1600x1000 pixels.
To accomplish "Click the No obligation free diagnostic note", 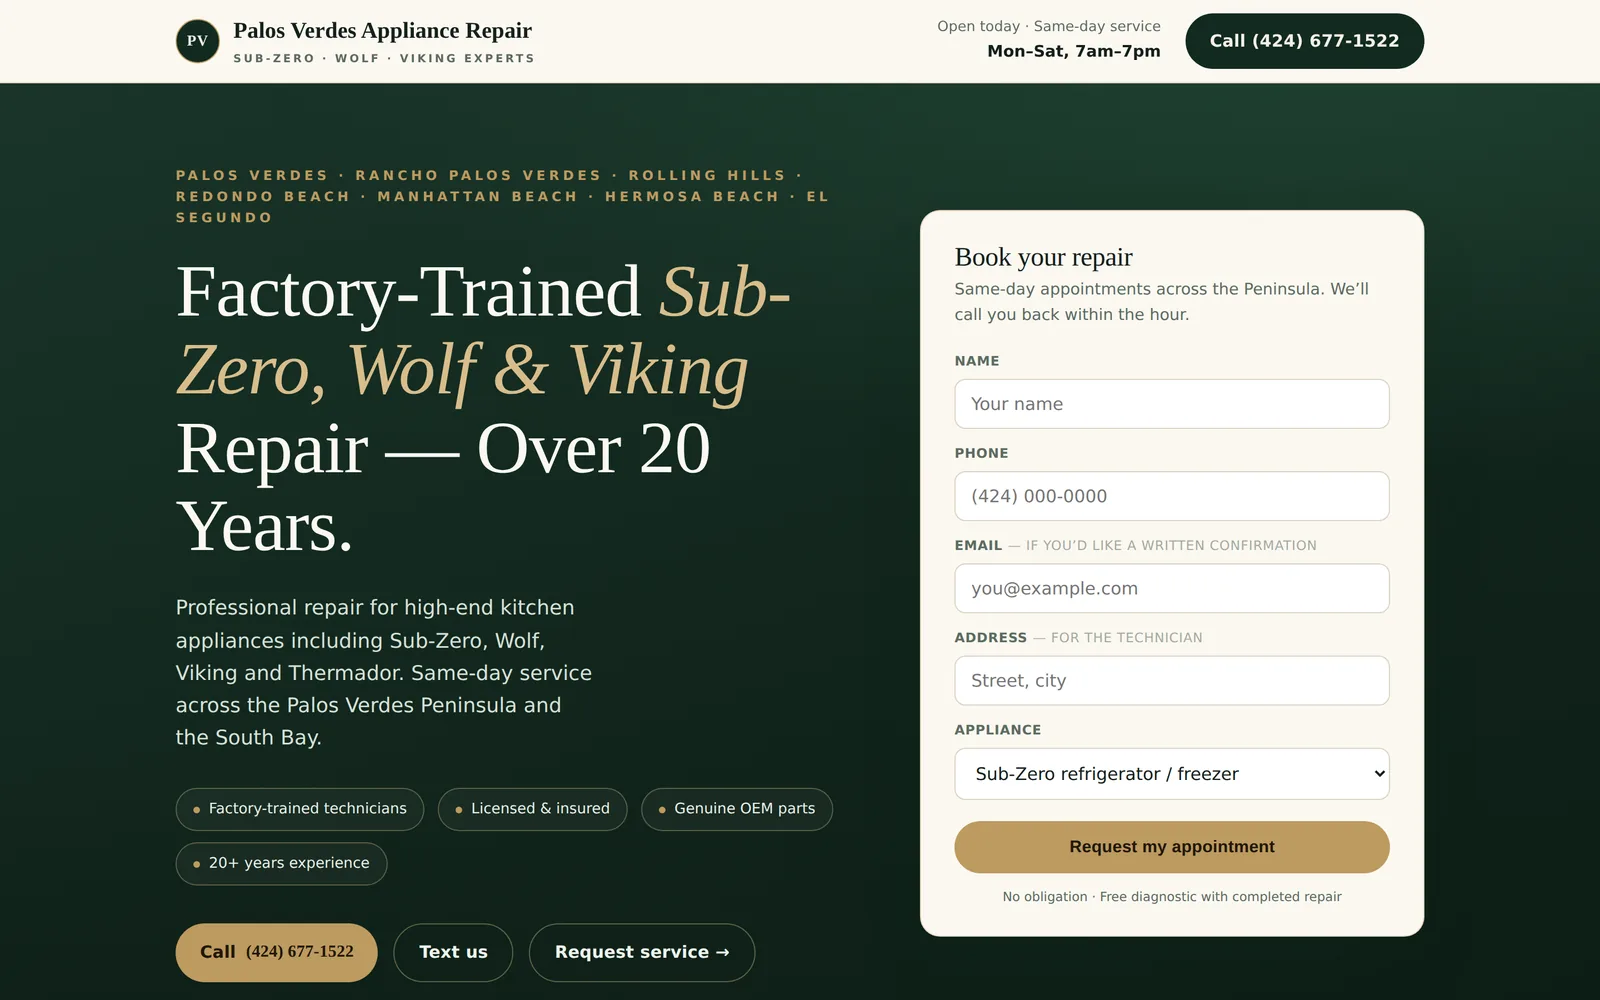I will [1172, 897].
